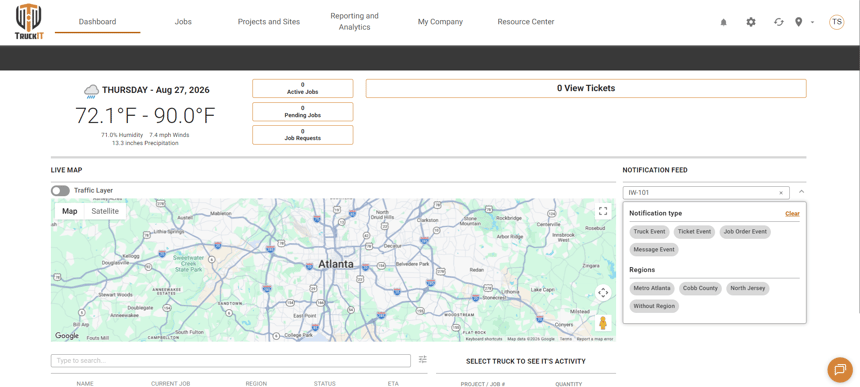860x387 pixels.
Task: Click the Clear link in notification filters
Action: click(x=792, y=214)
